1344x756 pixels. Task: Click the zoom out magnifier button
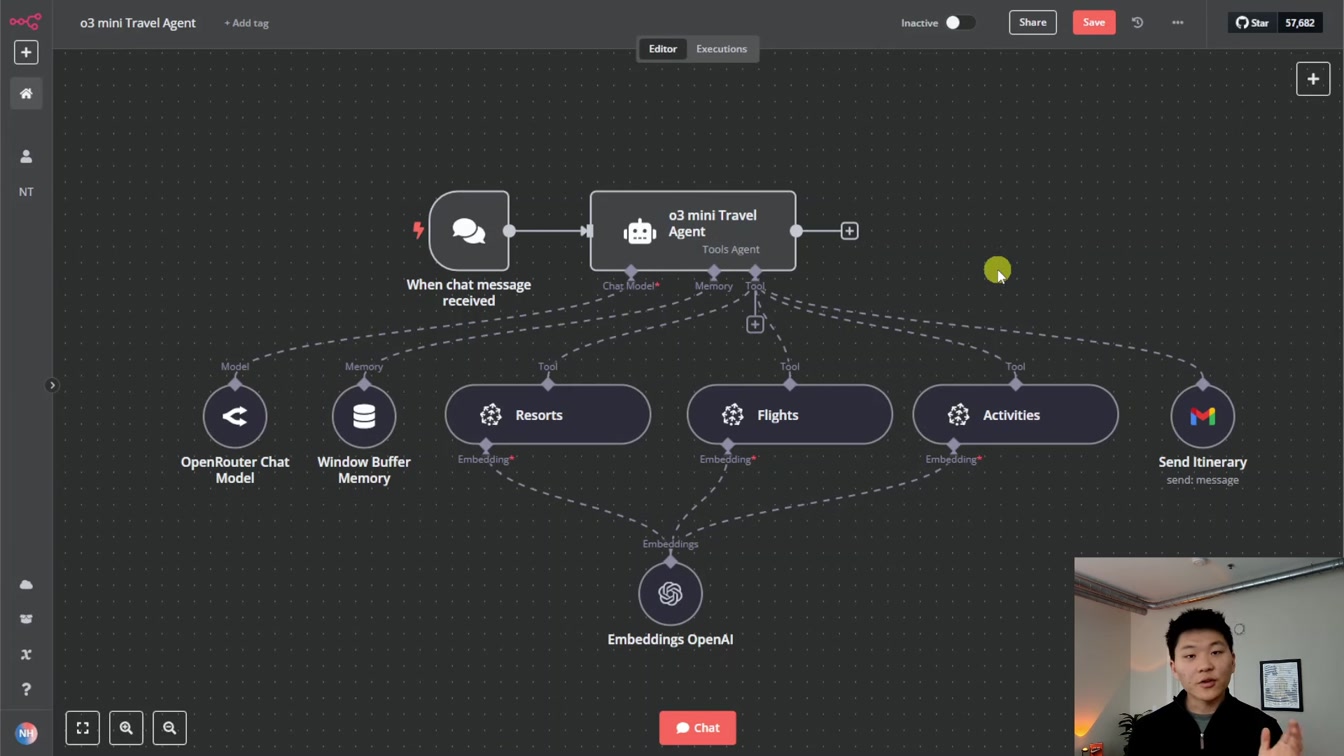170,728
